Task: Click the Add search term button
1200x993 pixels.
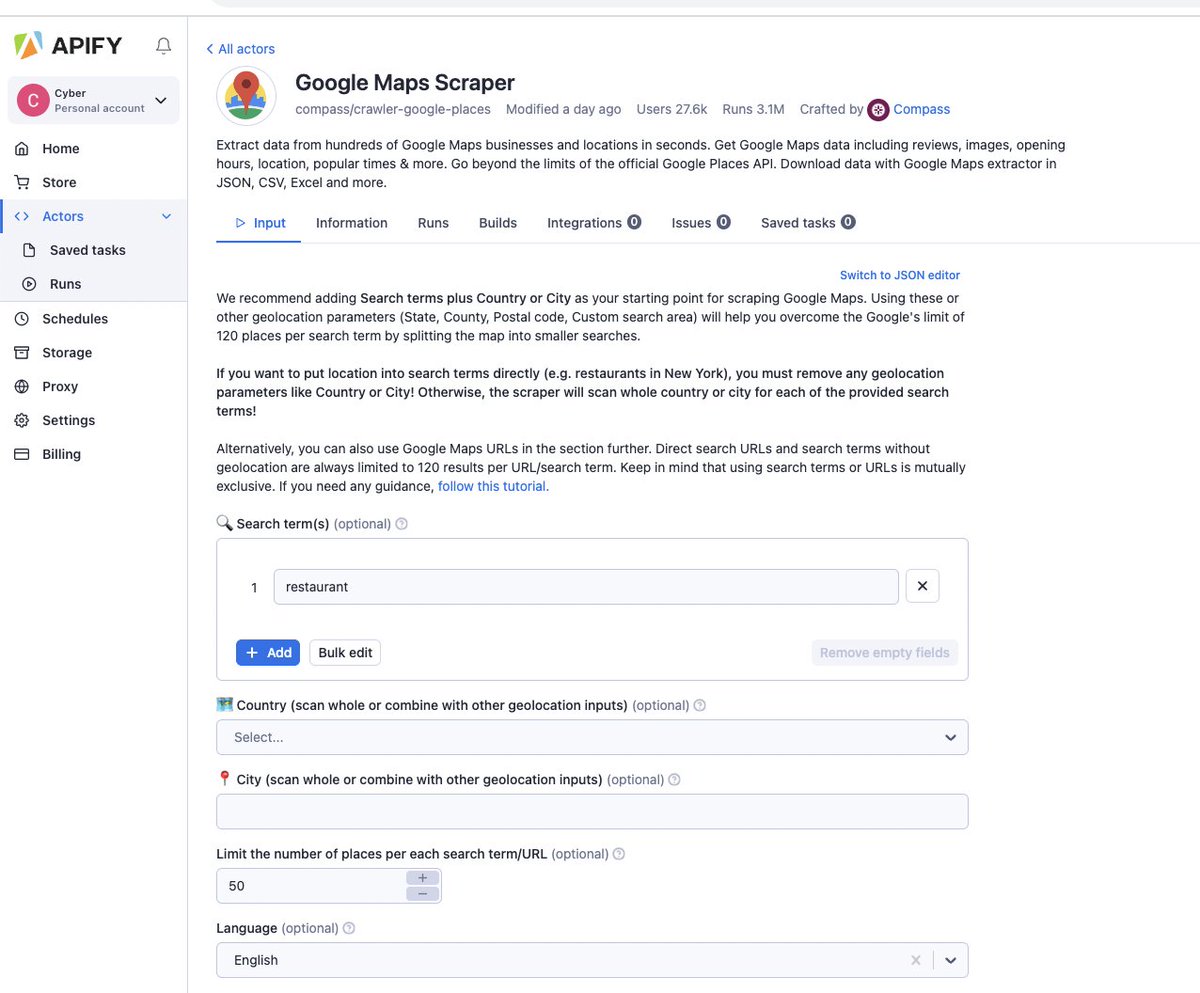Action: coord(268,653)
